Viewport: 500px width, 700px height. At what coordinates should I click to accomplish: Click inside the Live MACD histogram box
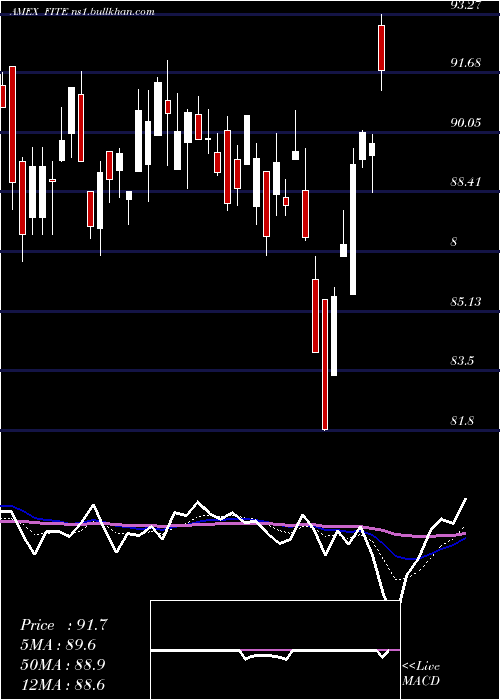pyautogui.click(x=275, y=650)
